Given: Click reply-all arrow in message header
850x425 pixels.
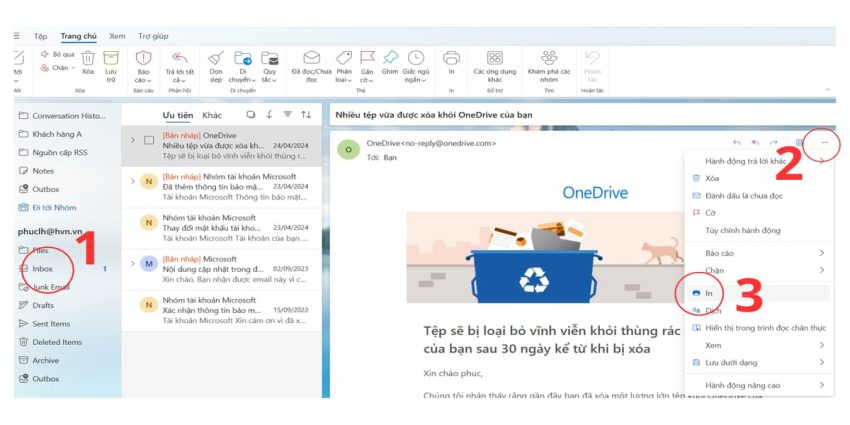Looking at the screenshot, I should click(755, 143).
